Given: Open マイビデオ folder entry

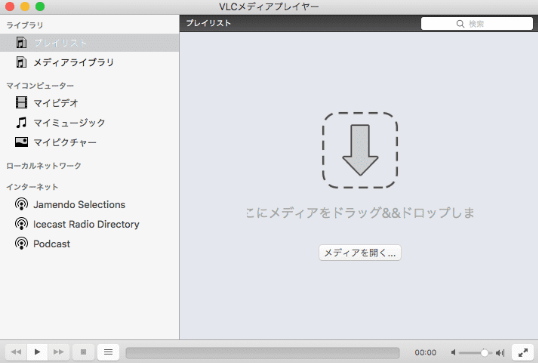Looking at the screenshot, I should point(56,103).
